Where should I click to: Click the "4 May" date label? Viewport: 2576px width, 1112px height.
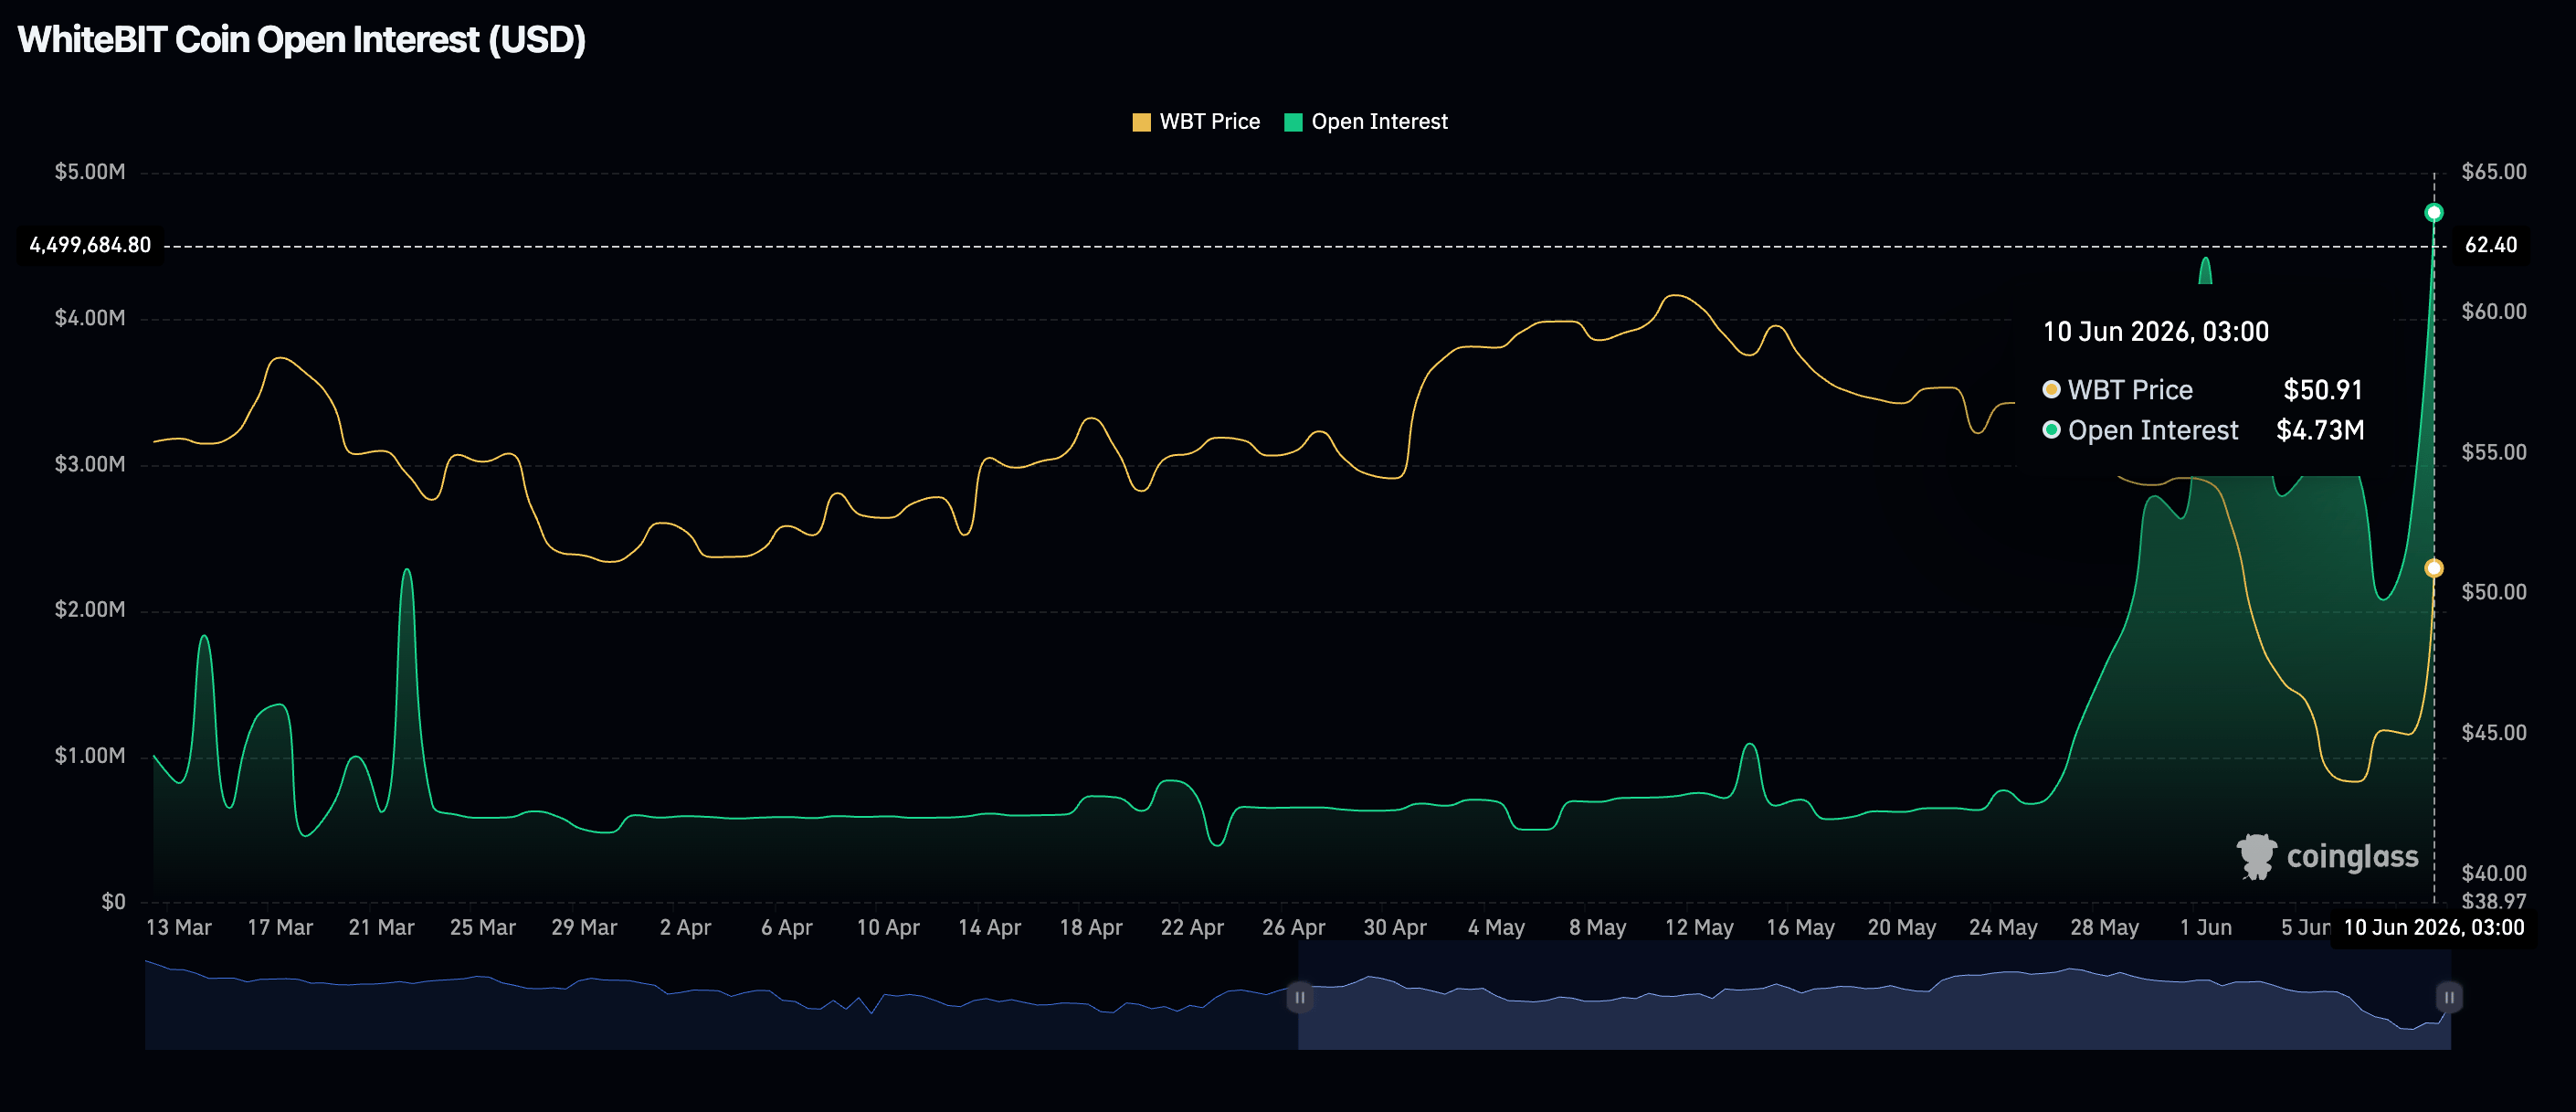(1496, 928)
